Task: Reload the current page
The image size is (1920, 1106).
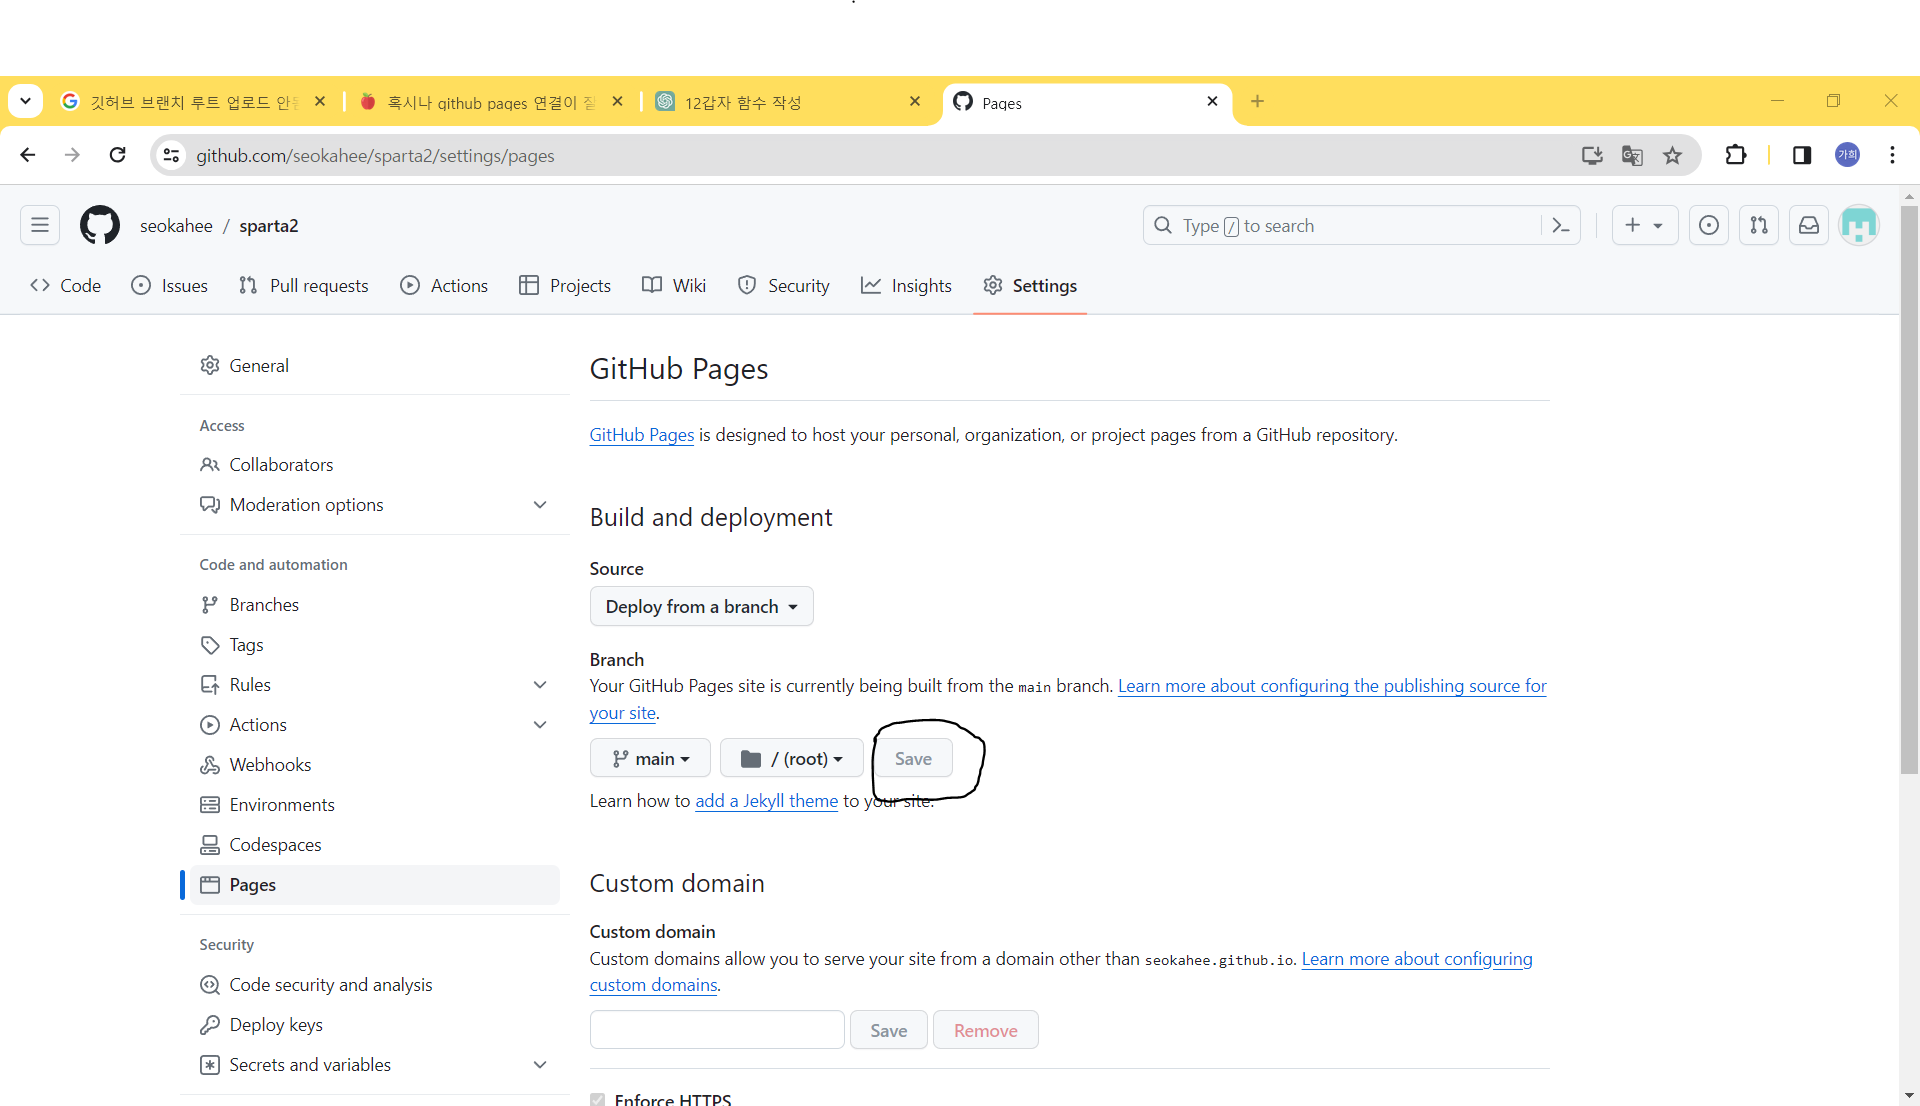Action: (x=118, y=155)
